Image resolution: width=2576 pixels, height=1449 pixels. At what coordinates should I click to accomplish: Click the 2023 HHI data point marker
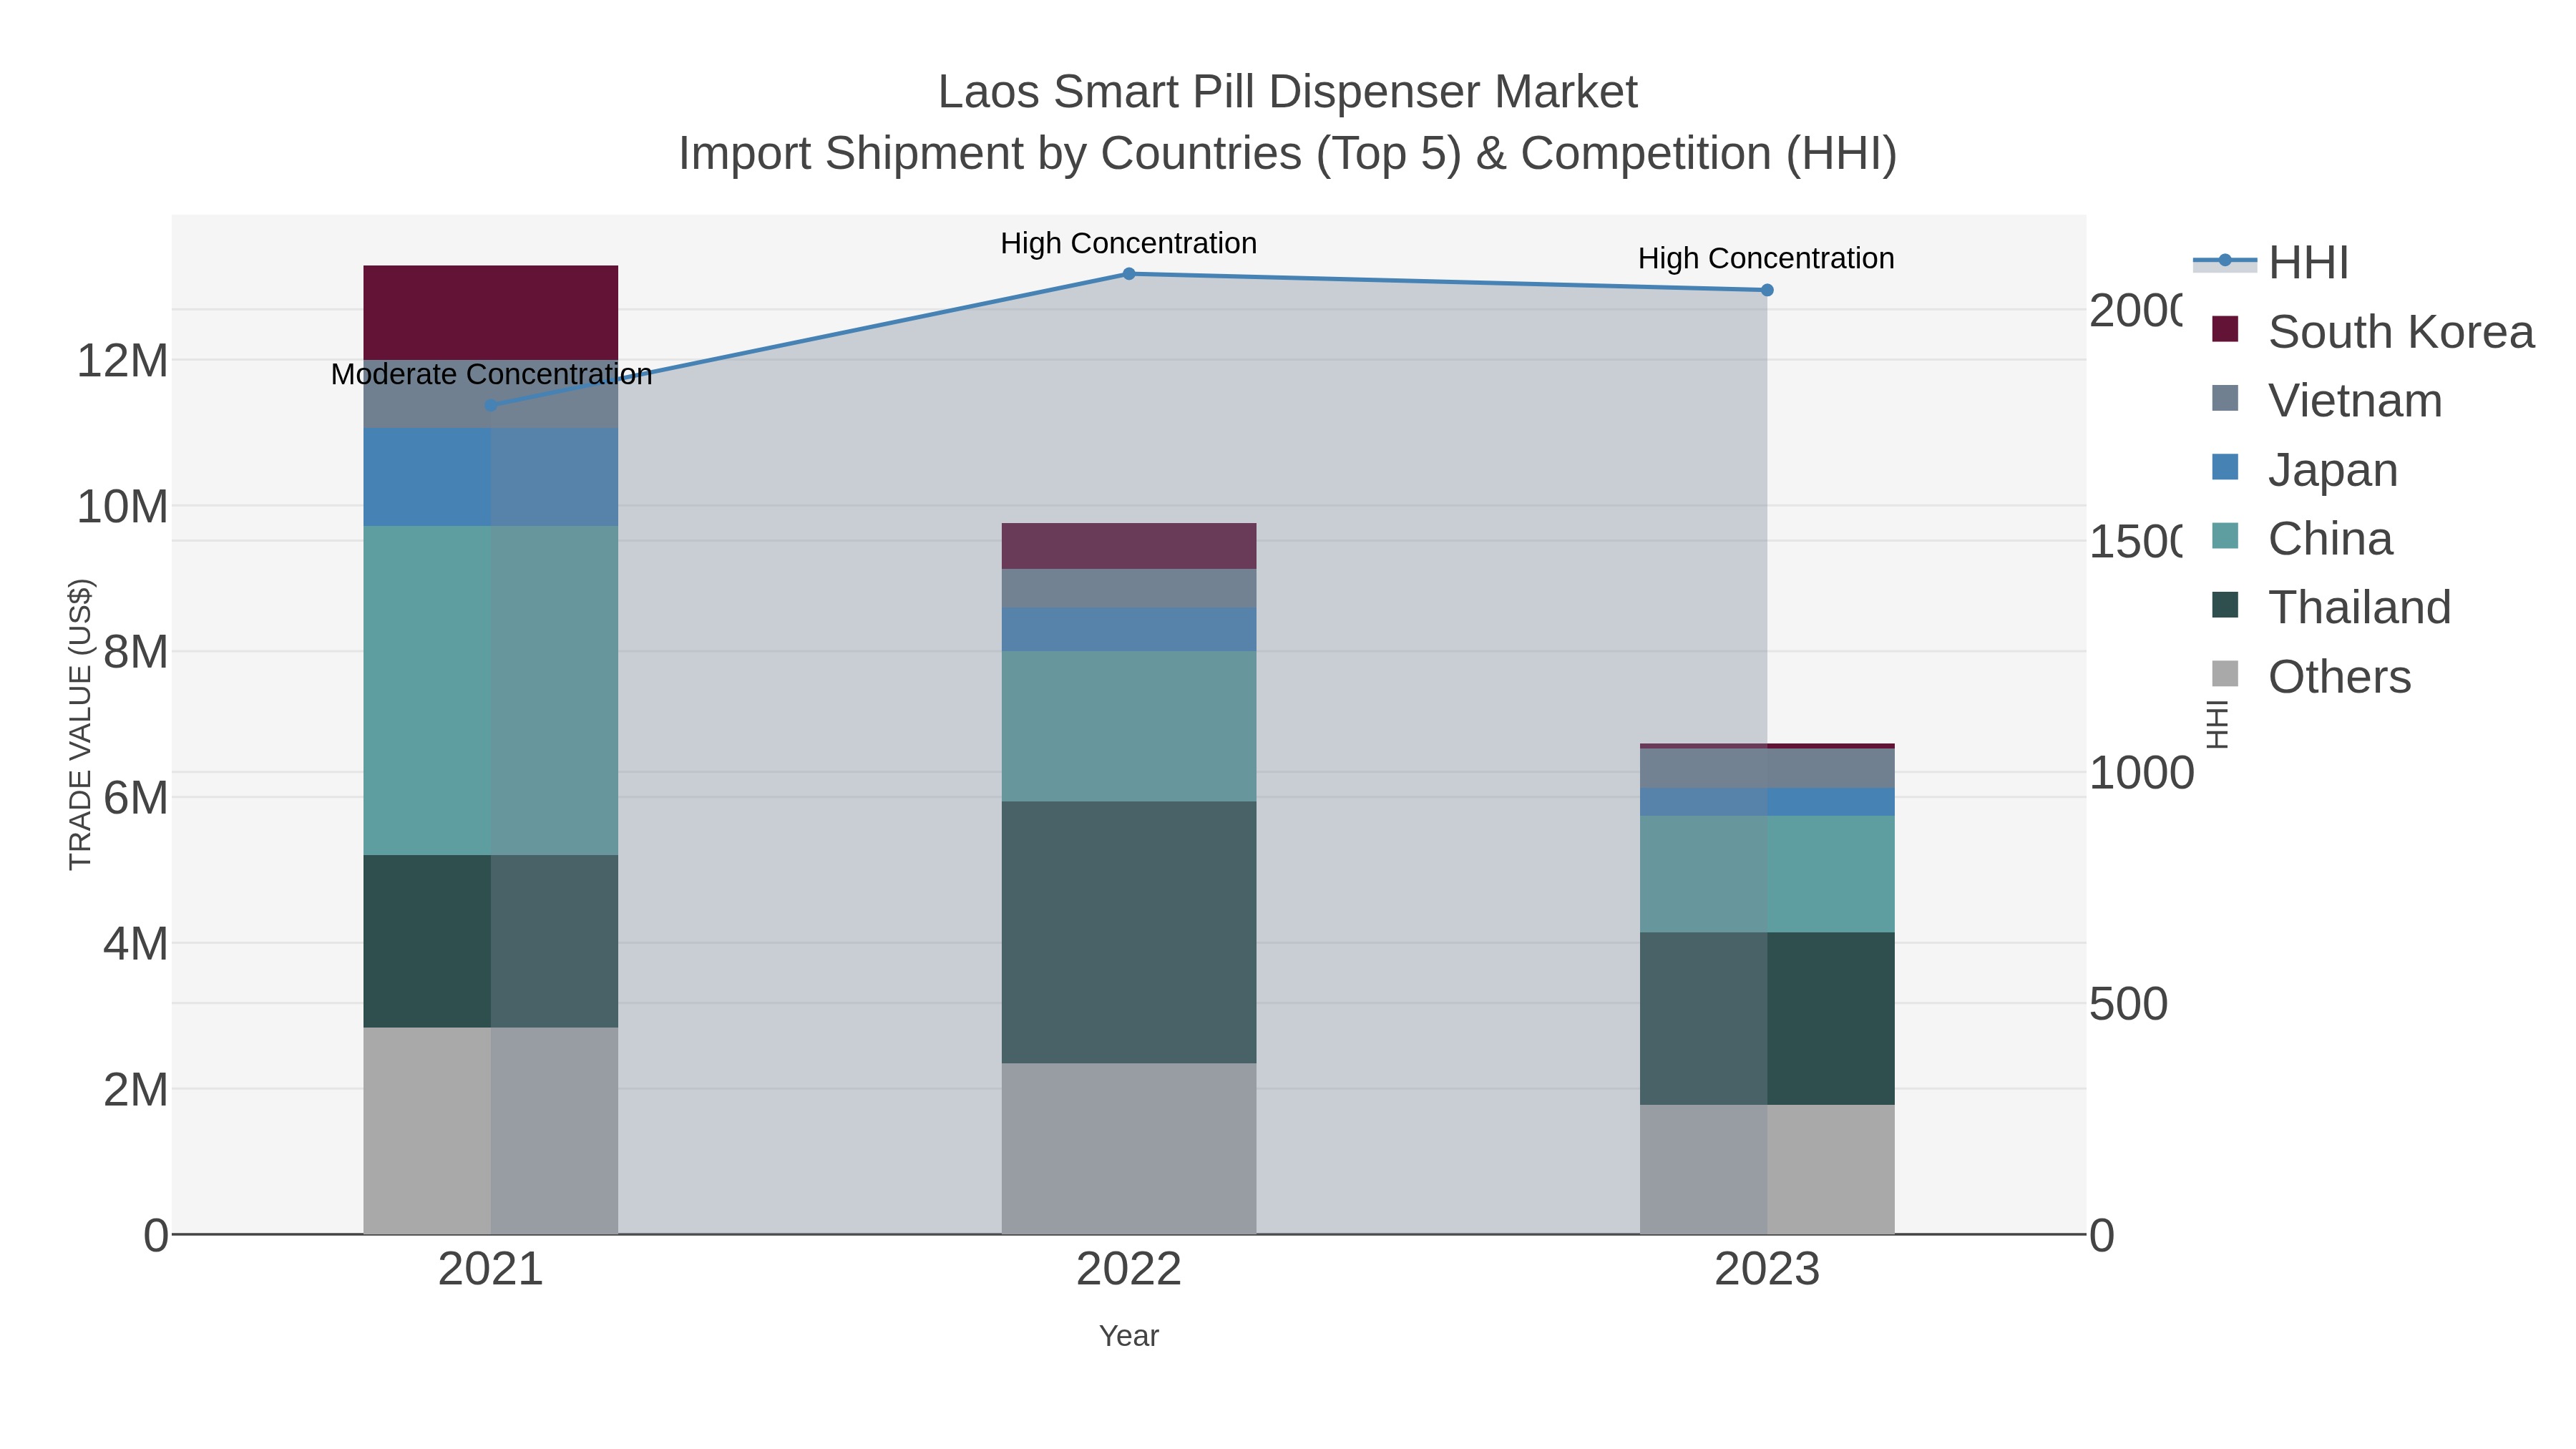click(x=1767, y=290)
